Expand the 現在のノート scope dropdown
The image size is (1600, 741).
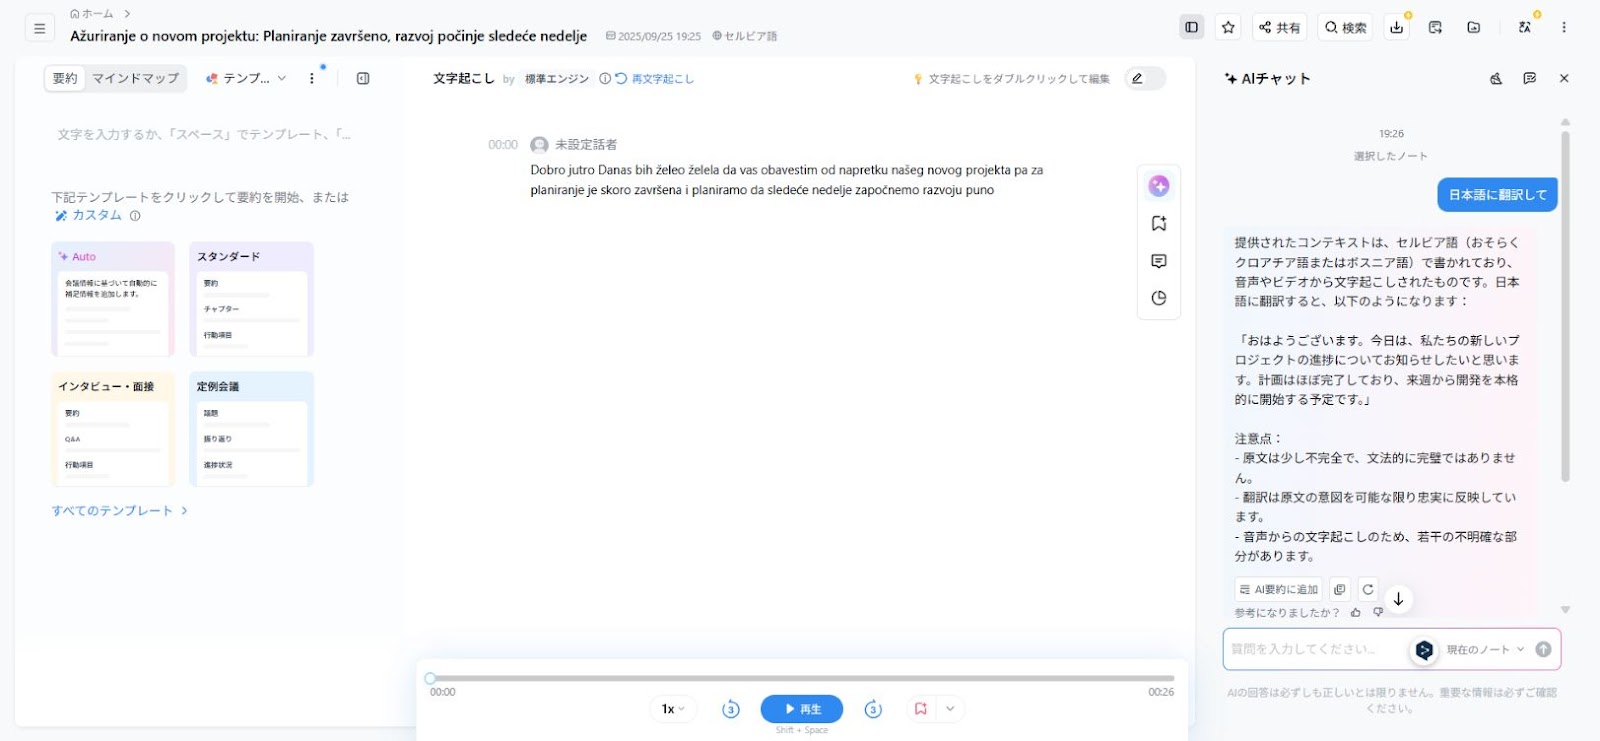point(1484,650)
